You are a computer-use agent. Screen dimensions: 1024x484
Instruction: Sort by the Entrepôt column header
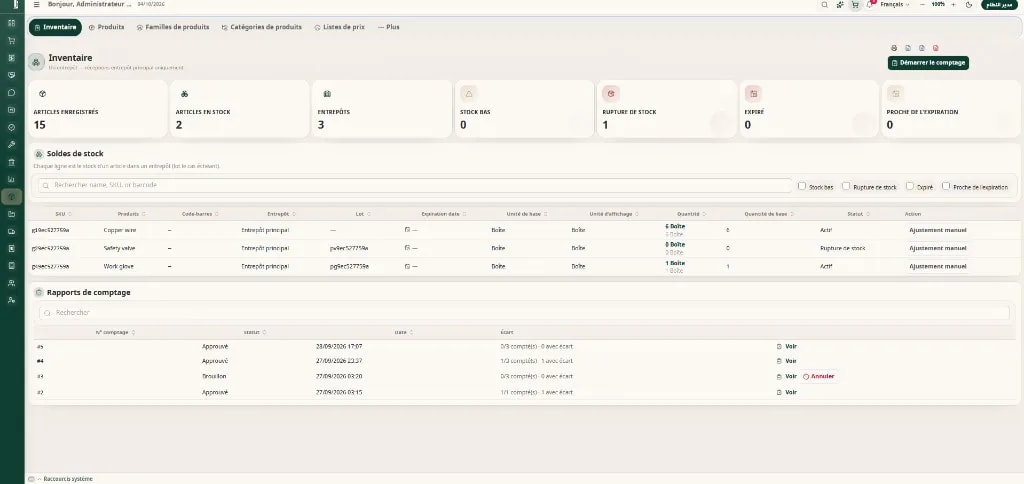(x=281, y=214)
